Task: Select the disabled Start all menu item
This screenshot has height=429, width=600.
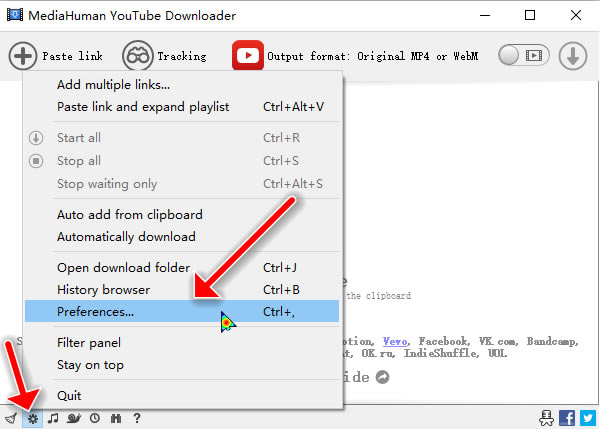Action: (x=182, y=138)
